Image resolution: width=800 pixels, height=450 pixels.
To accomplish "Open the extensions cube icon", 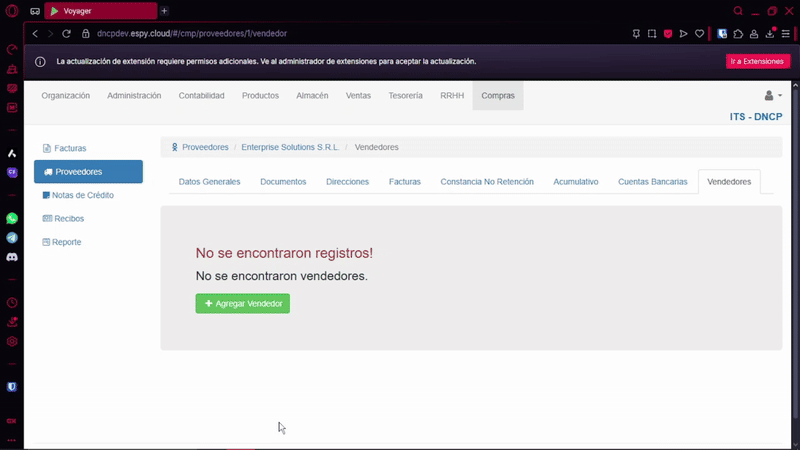I will click(x=738, y=34).
